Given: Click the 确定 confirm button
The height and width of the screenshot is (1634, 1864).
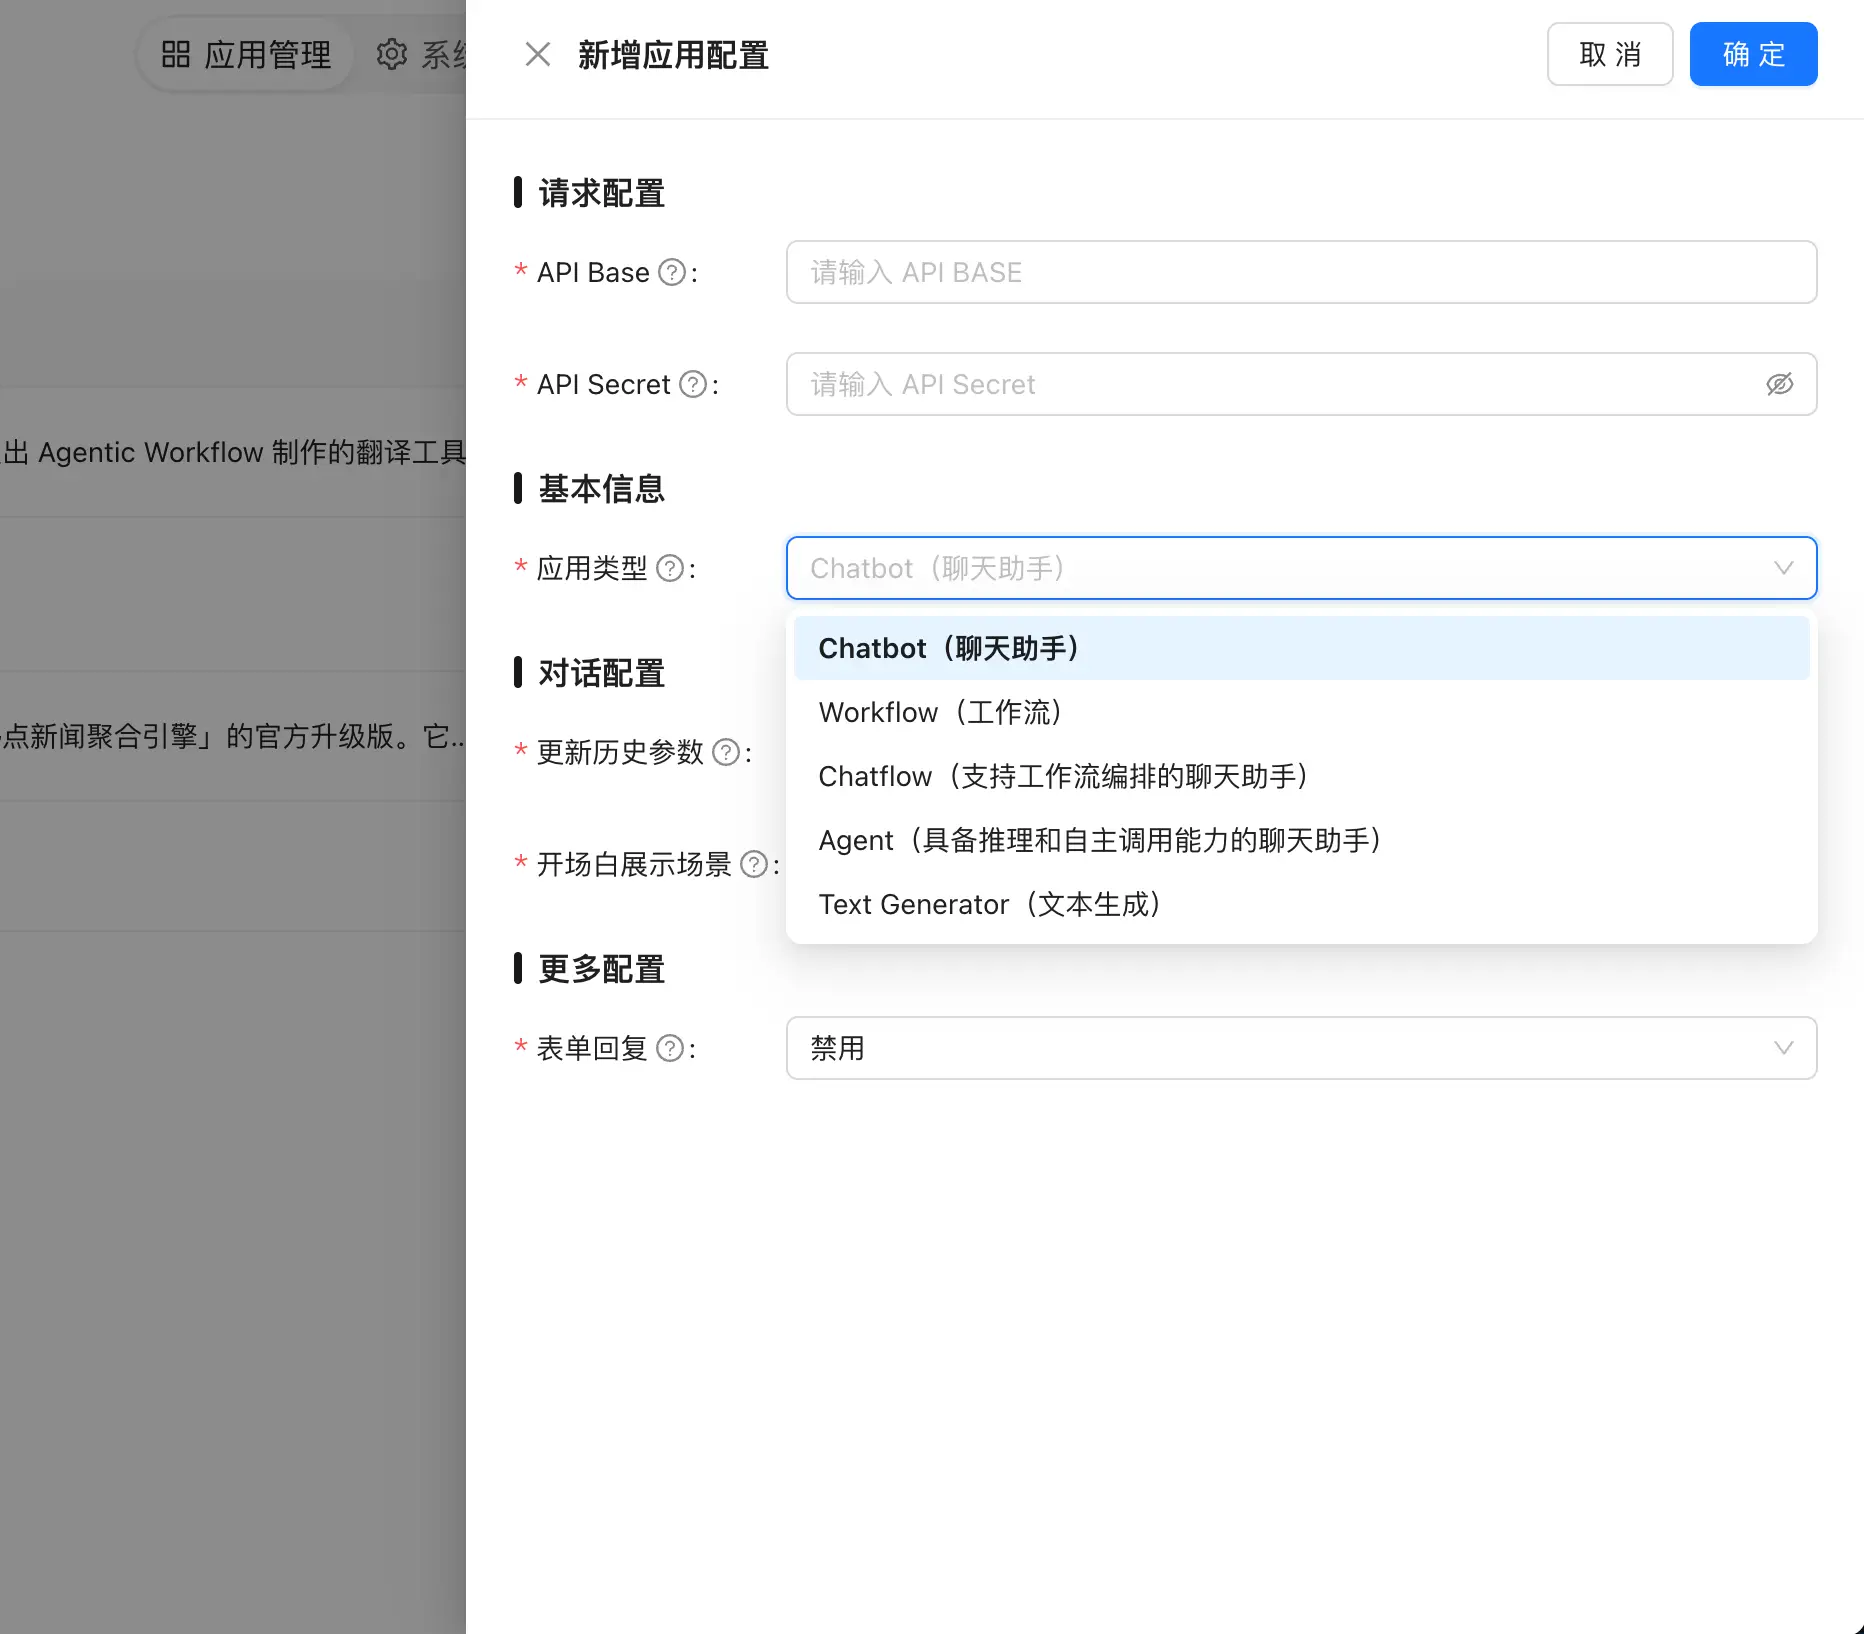Looking at the screenshot, I should [1753, 54].
